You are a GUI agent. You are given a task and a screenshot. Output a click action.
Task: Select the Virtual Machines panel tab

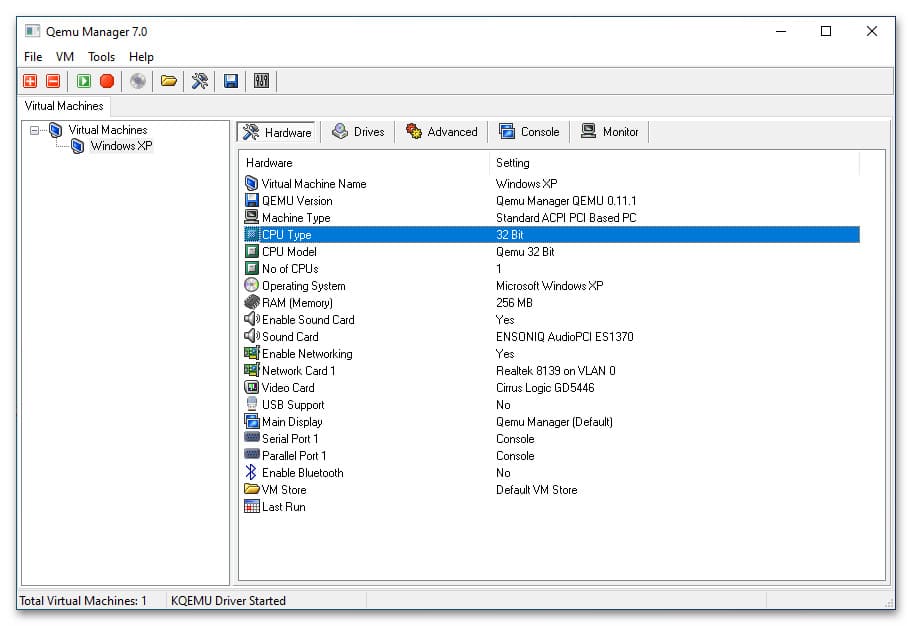pos(64,106)
